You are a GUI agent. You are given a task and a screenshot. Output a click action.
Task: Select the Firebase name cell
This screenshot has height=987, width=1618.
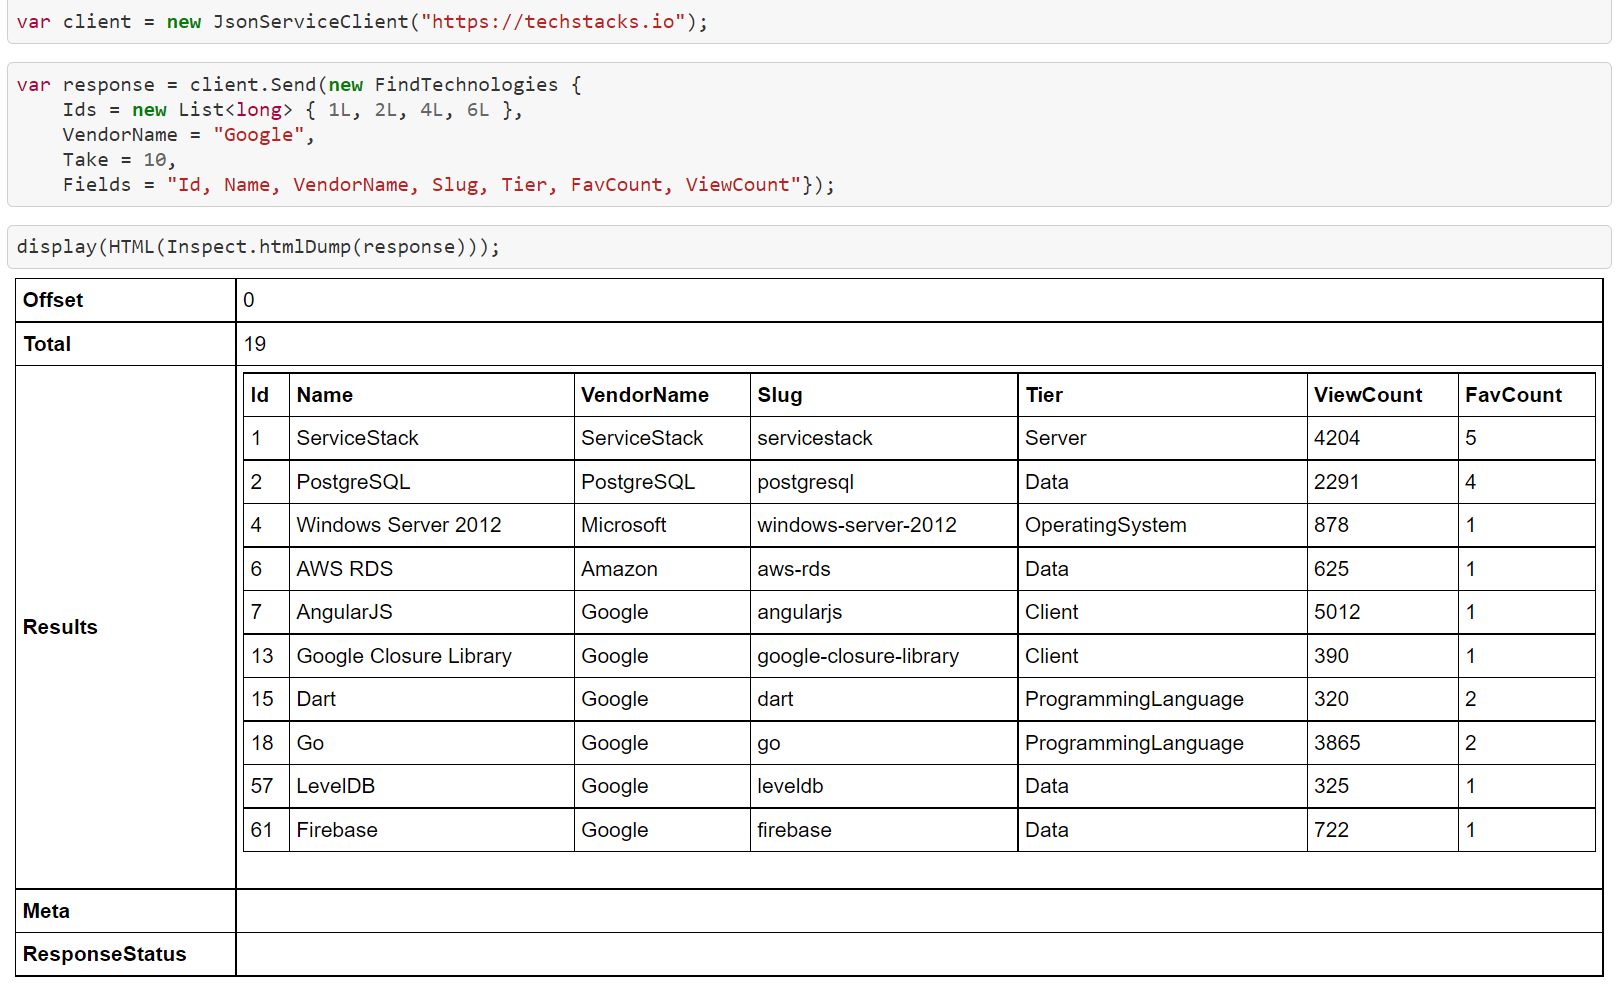432,830
